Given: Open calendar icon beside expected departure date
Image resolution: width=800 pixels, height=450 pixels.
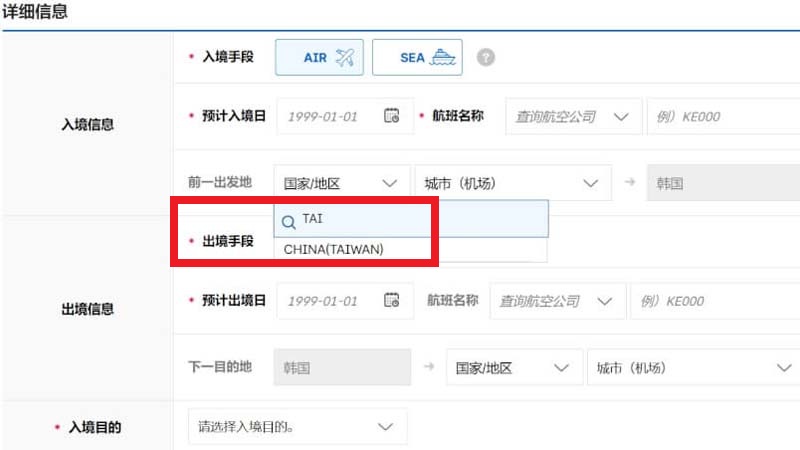Looking at the screenshot, I should [392, 300].
